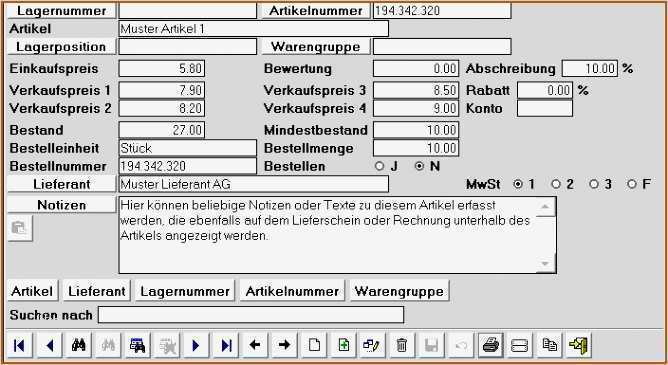This screenshot has width=668, height=365.
Task: Click the Notizen button
Action: pos(62,205)
